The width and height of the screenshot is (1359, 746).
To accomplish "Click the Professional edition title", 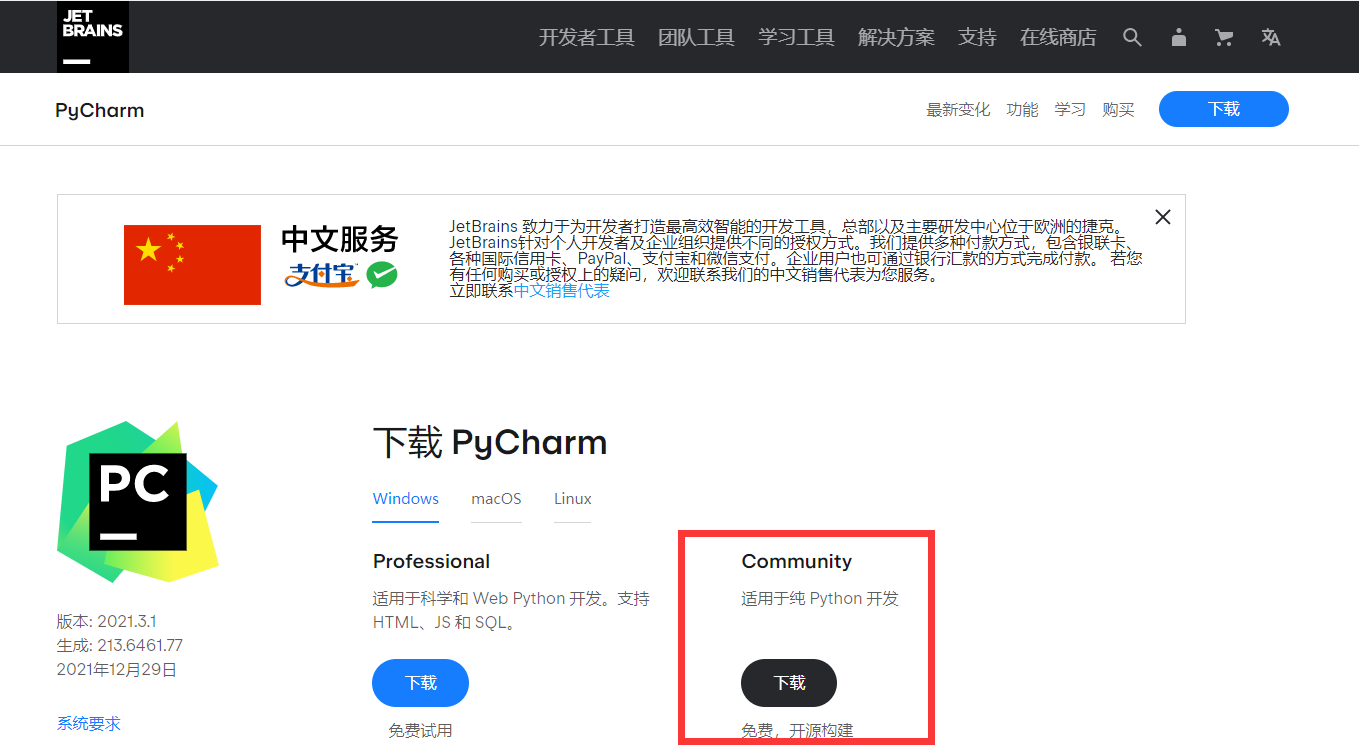I will pyautogui.click(x=432, y=562).
